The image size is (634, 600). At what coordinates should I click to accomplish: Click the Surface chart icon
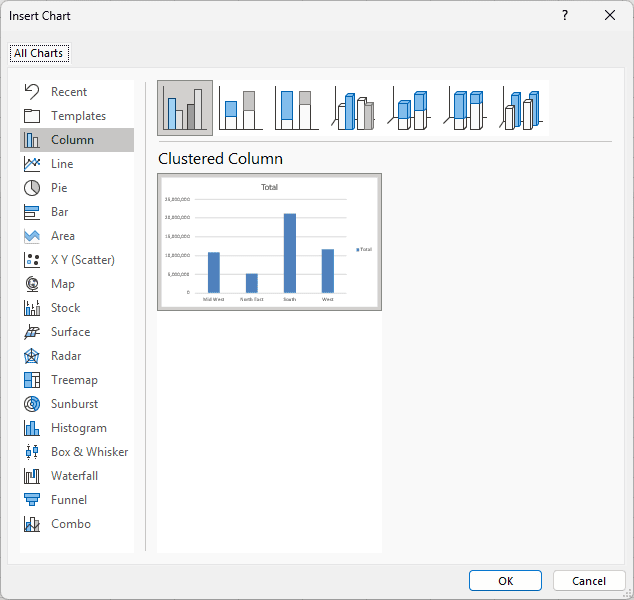tap(32, 332)
